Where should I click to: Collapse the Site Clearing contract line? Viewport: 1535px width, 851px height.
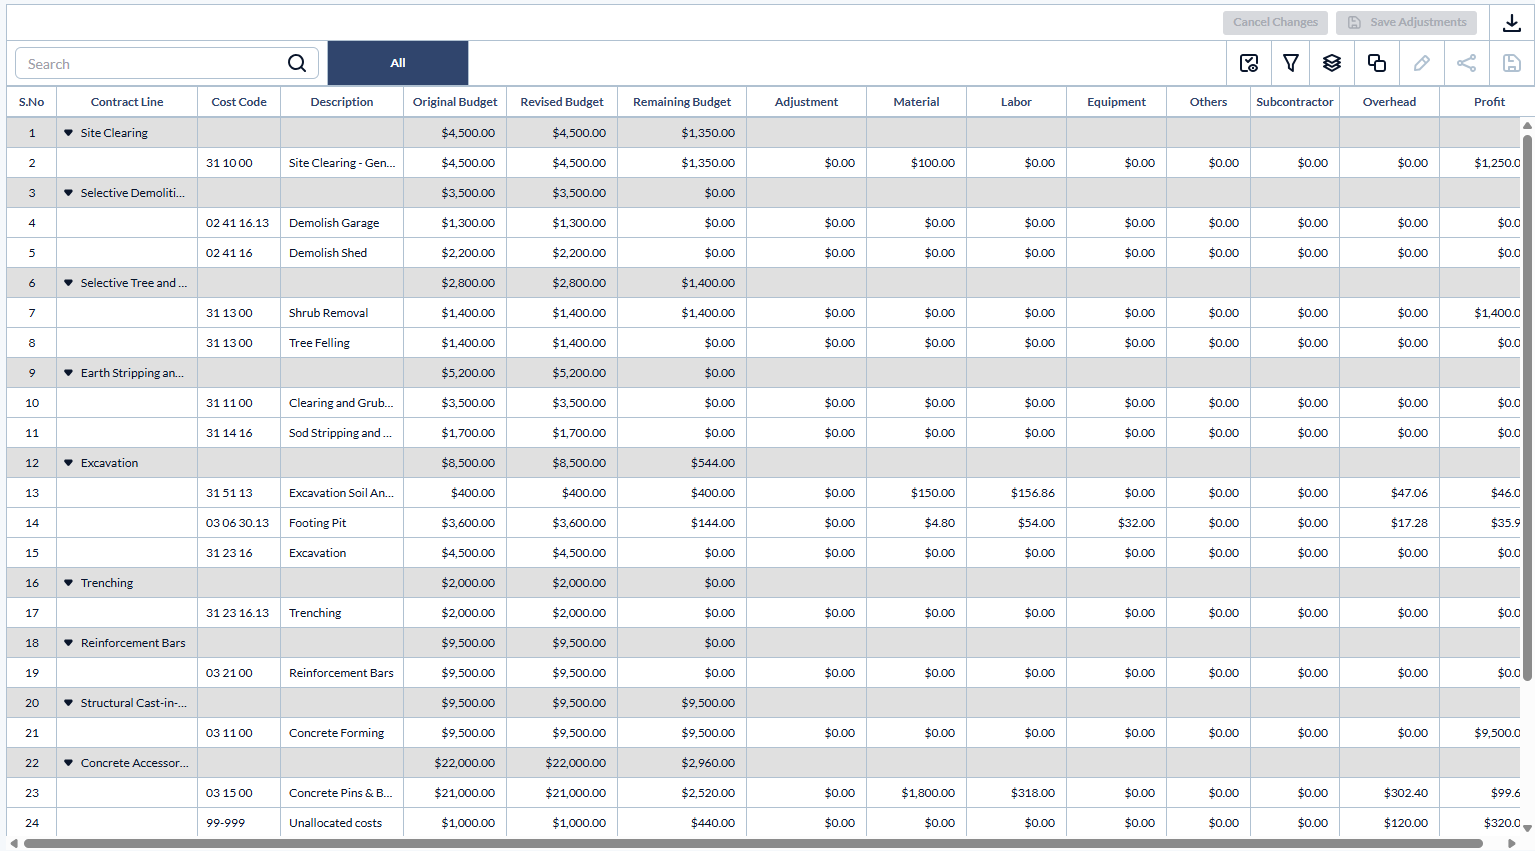click(x=68, y=133)
